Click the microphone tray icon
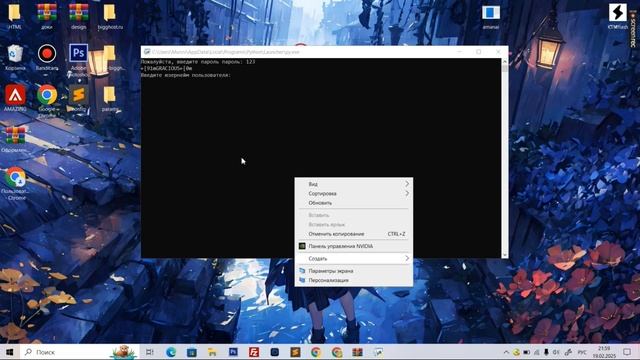Viewport: 640px width, 360px height. tap(546, 352)
